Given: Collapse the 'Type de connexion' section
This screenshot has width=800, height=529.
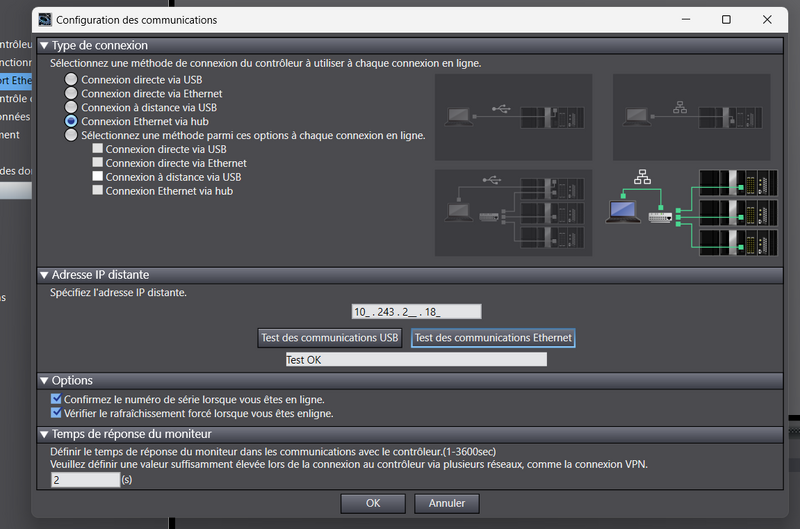Looking at the screenshot, I should coord(44,46).
